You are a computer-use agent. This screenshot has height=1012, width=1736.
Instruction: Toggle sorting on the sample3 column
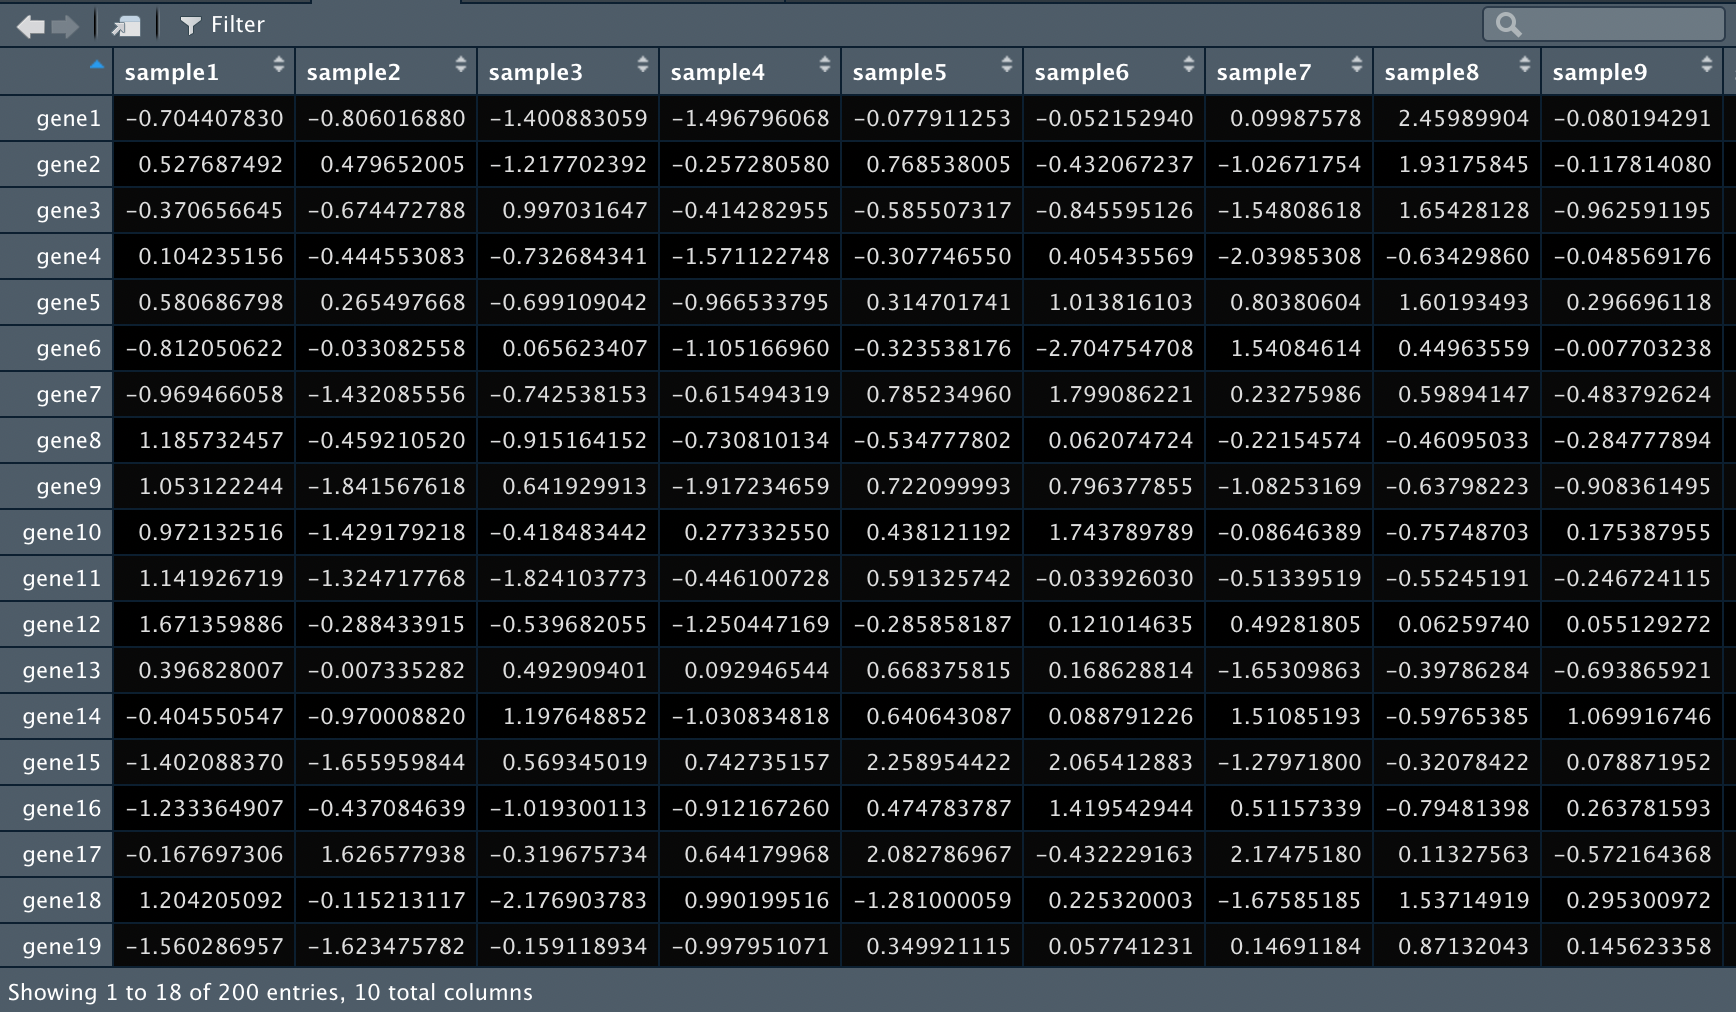tap(641, 65)
